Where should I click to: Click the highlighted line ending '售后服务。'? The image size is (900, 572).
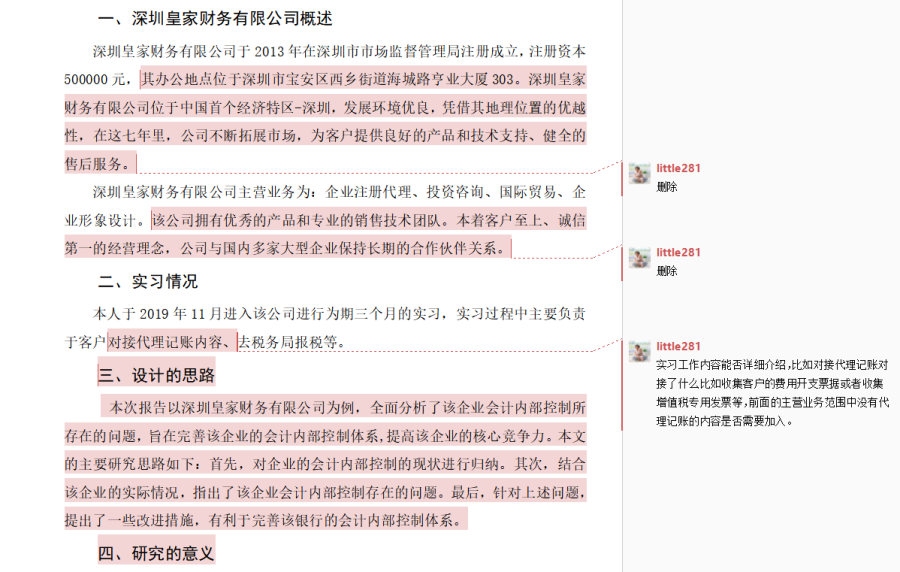pyautogui.click(x=100, y=164)
